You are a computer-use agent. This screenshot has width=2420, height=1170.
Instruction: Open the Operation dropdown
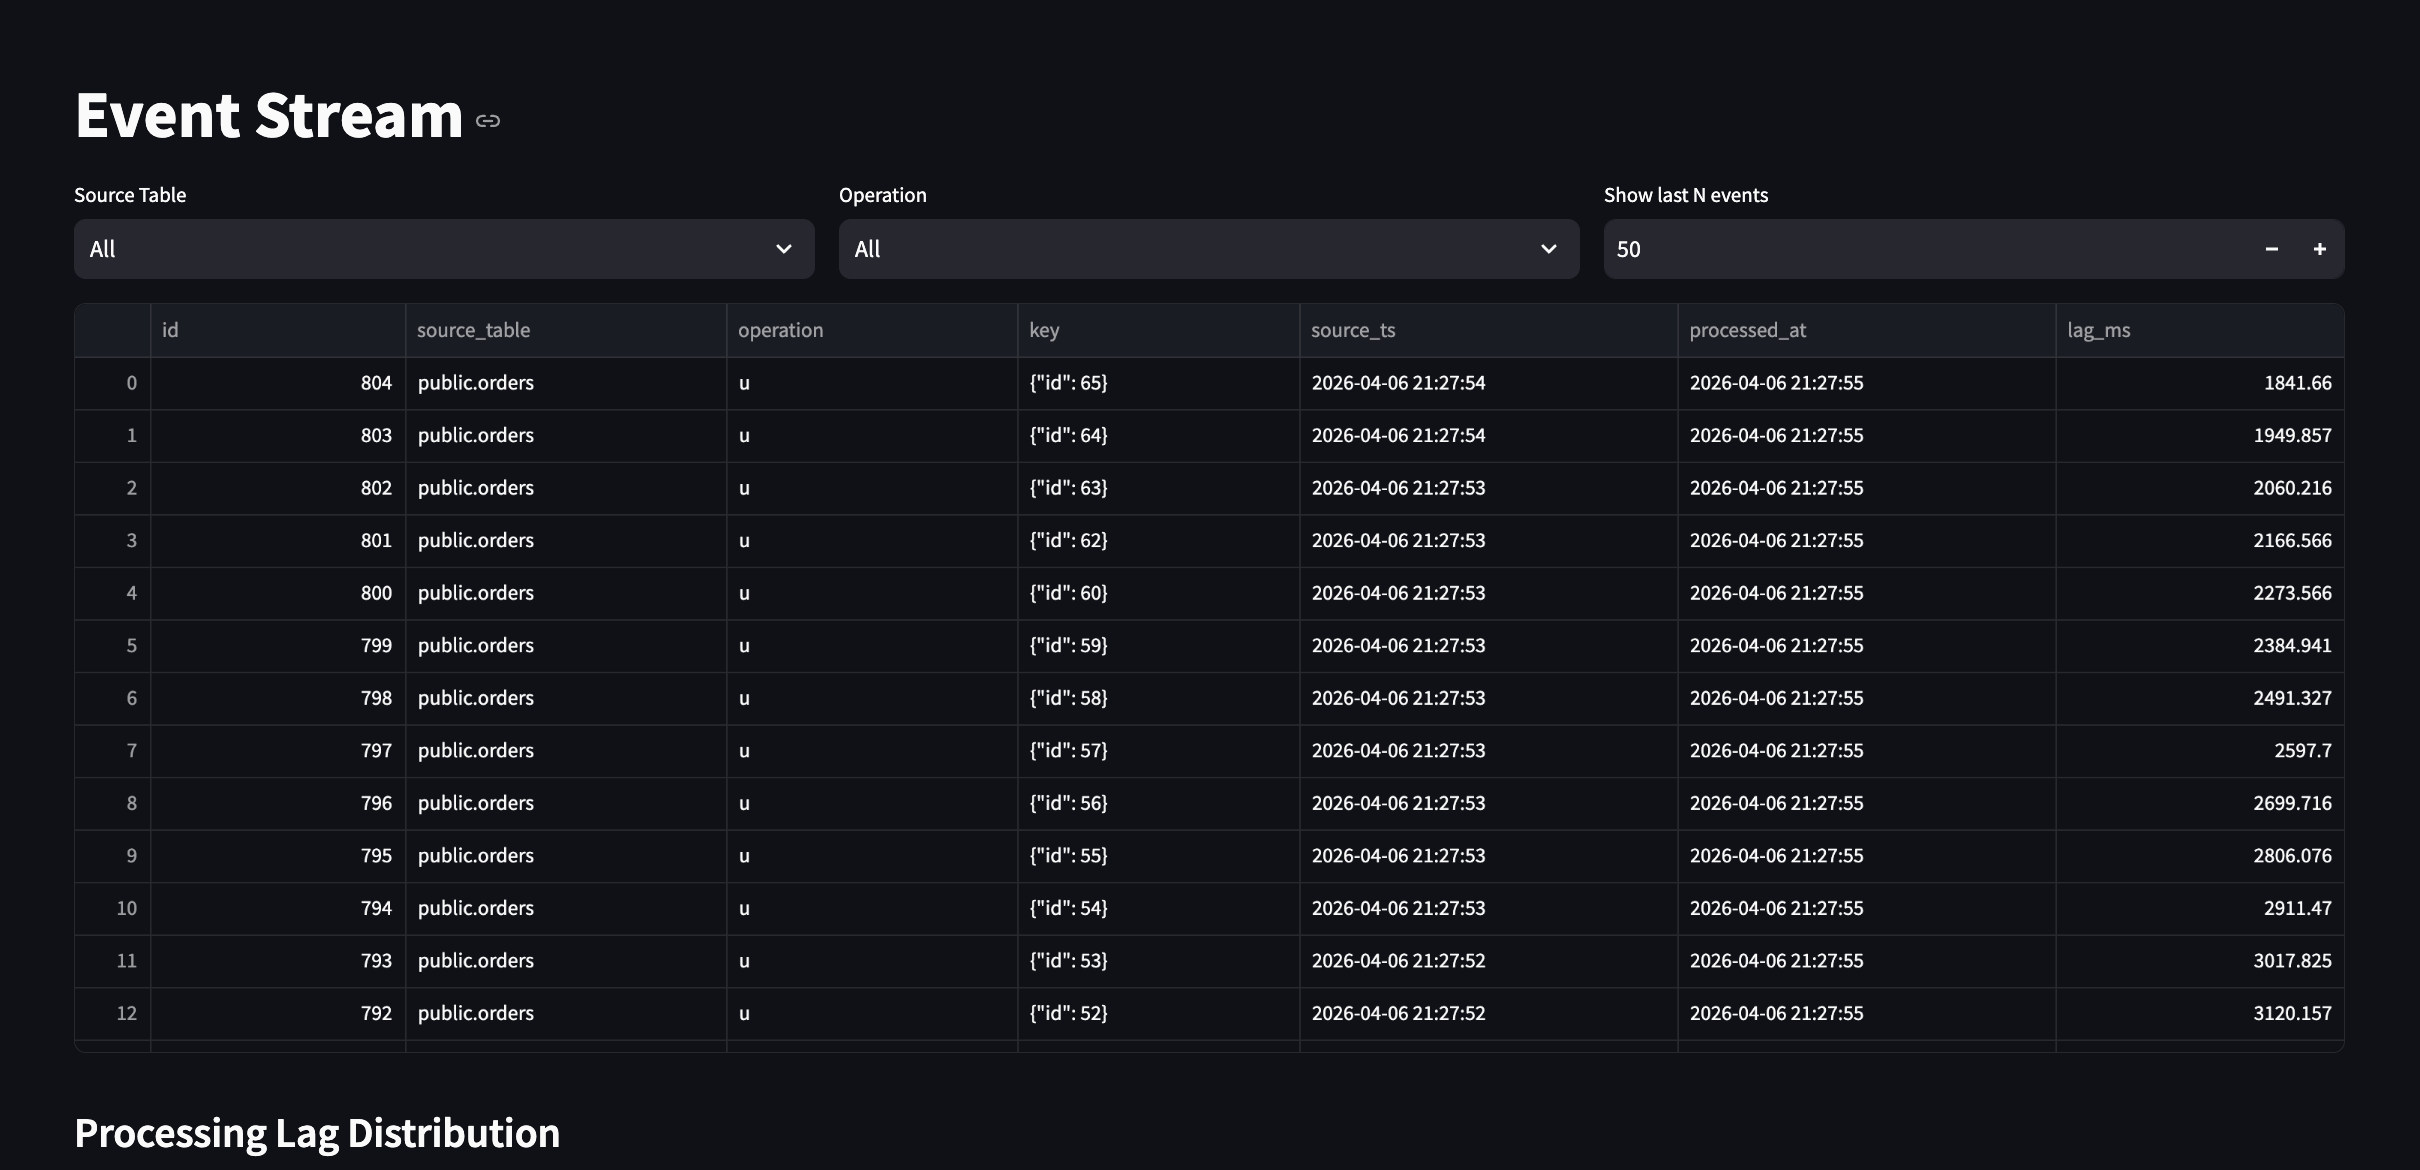1209,249
